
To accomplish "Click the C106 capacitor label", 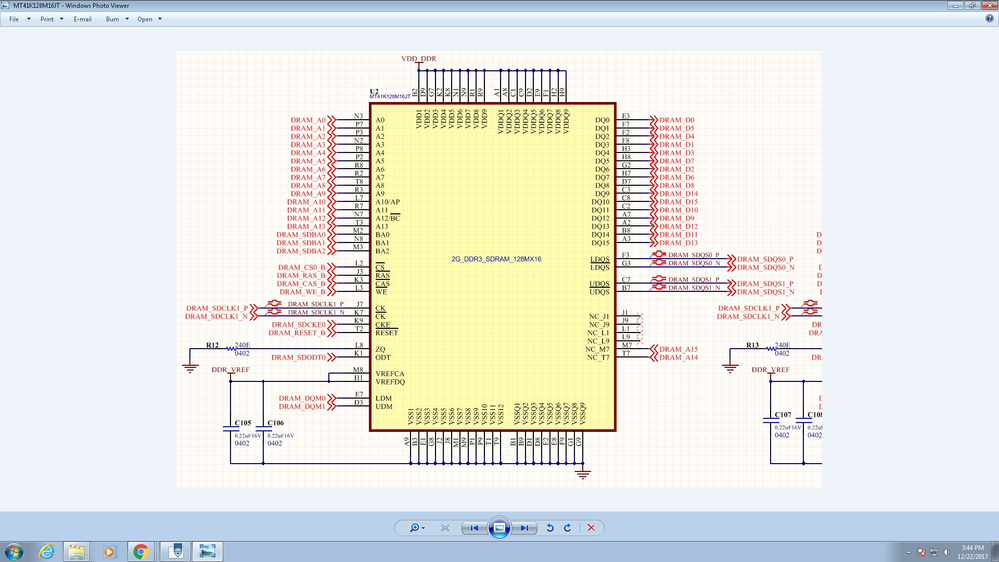I will tap(276, 423).
